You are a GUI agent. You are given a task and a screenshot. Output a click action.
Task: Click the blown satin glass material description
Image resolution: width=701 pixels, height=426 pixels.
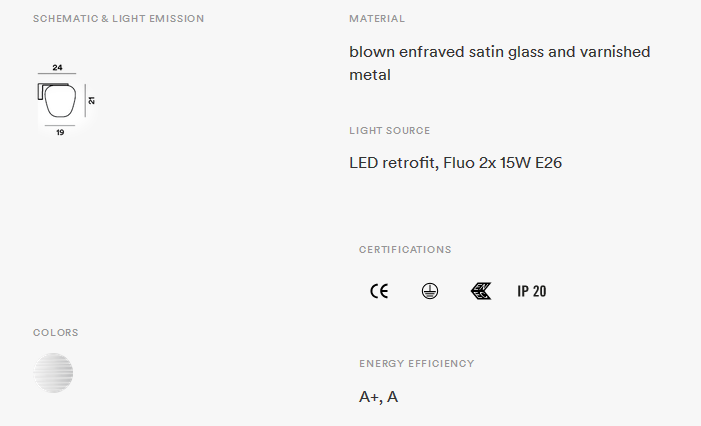click(x=499, y=63)
